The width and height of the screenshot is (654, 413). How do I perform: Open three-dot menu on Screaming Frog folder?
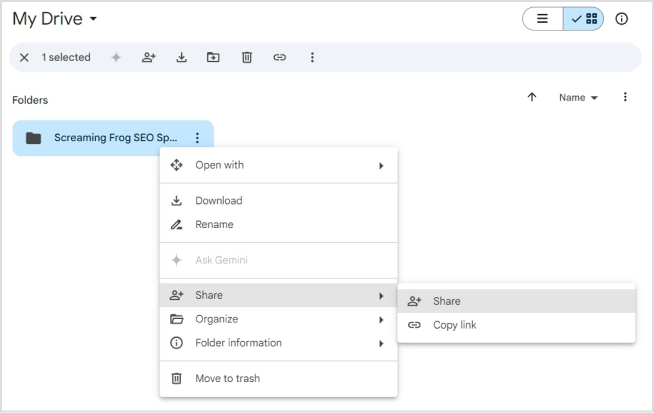(x=197, y=138)
